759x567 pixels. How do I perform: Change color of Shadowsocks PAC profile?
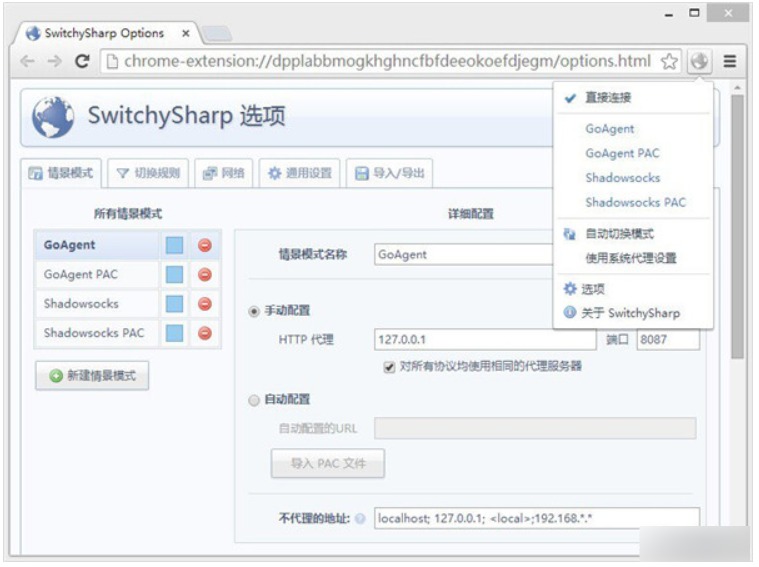[174, 333]
